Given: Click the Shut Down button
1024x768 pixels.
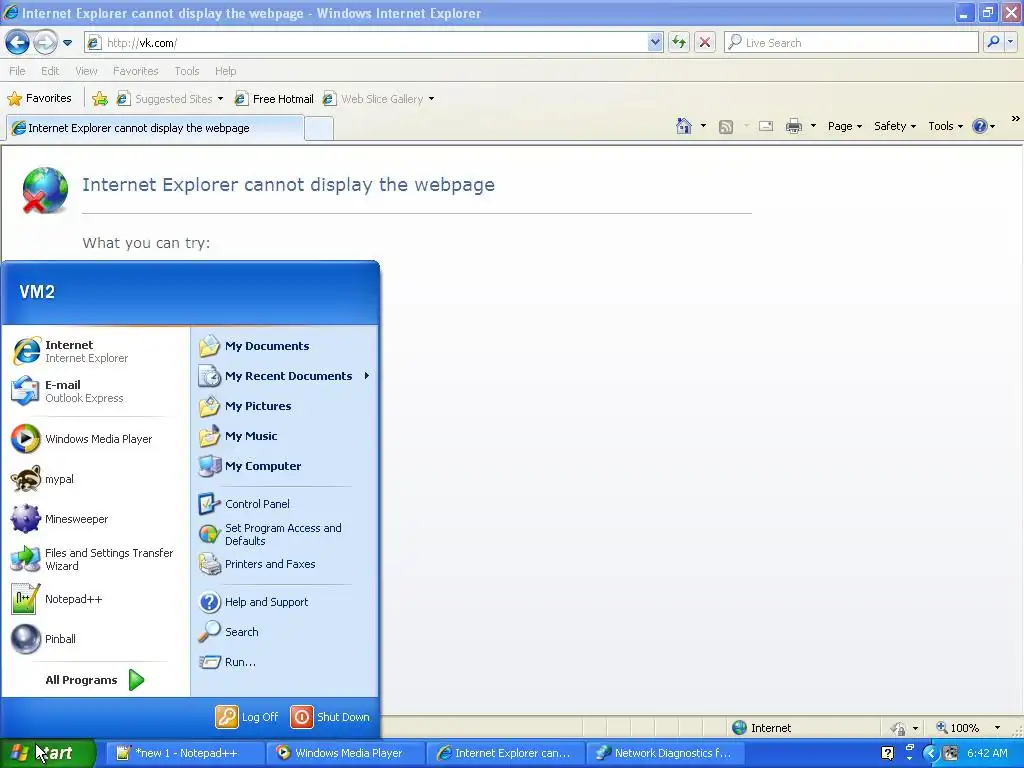Looking at the screenshot, I should point(330,717).
